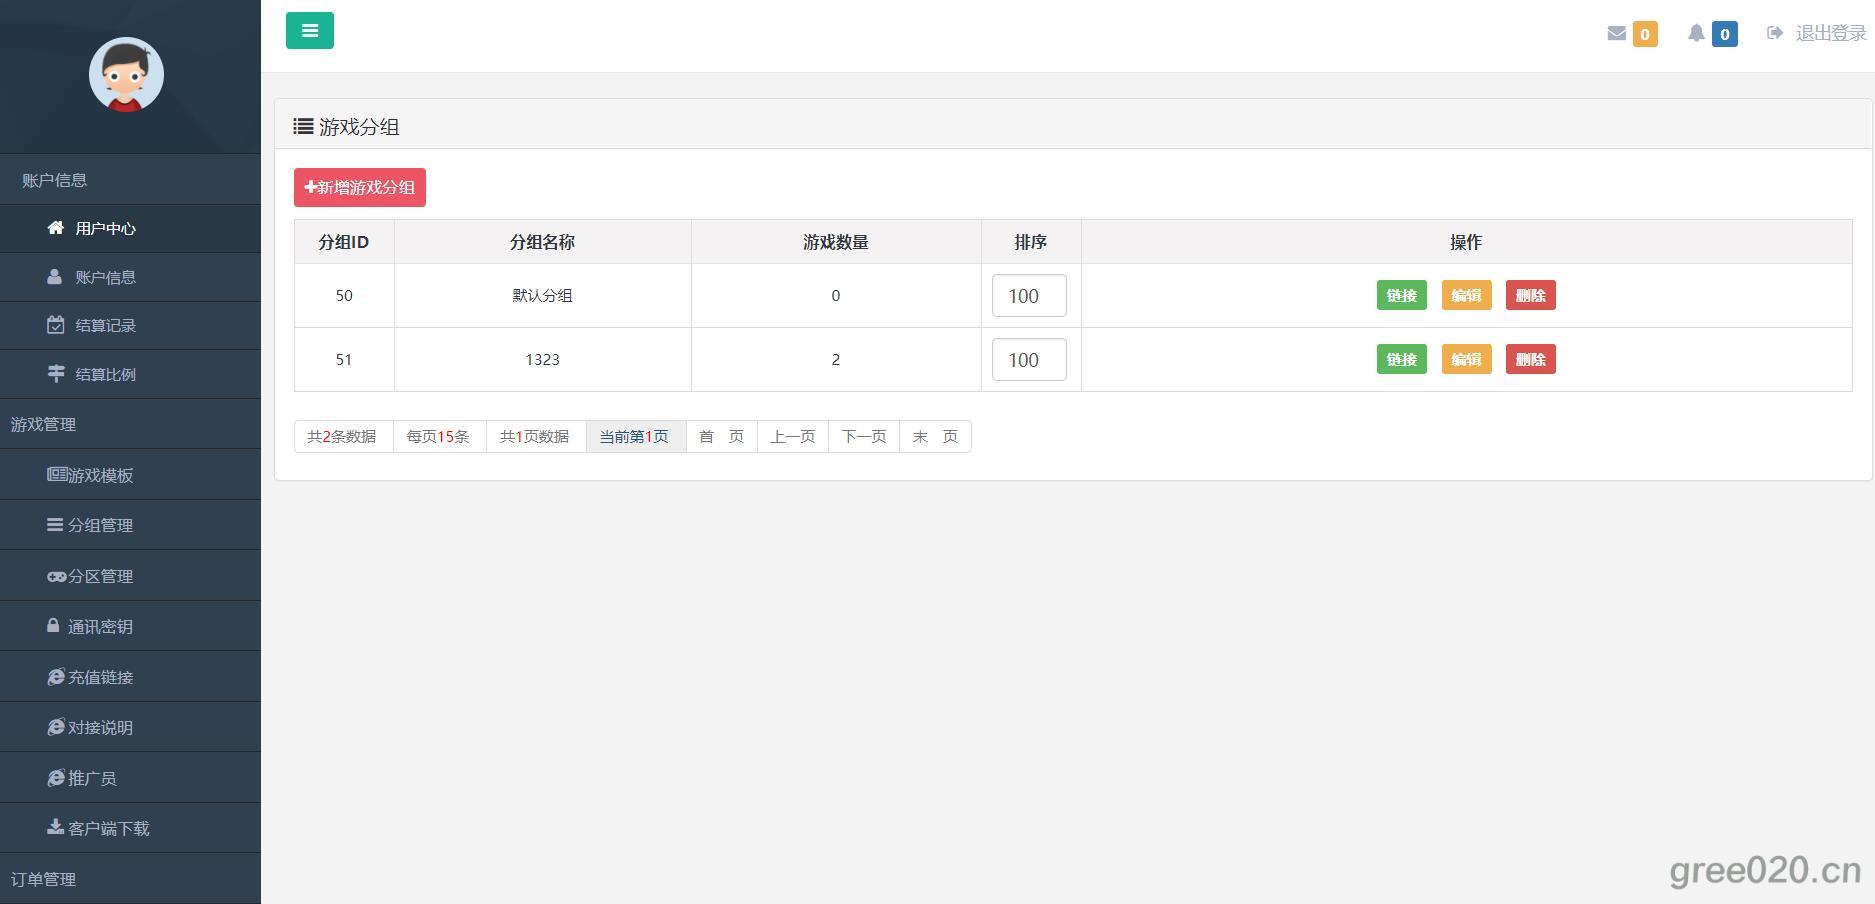Click 下一页 pagination link

(x=863, y=437)
